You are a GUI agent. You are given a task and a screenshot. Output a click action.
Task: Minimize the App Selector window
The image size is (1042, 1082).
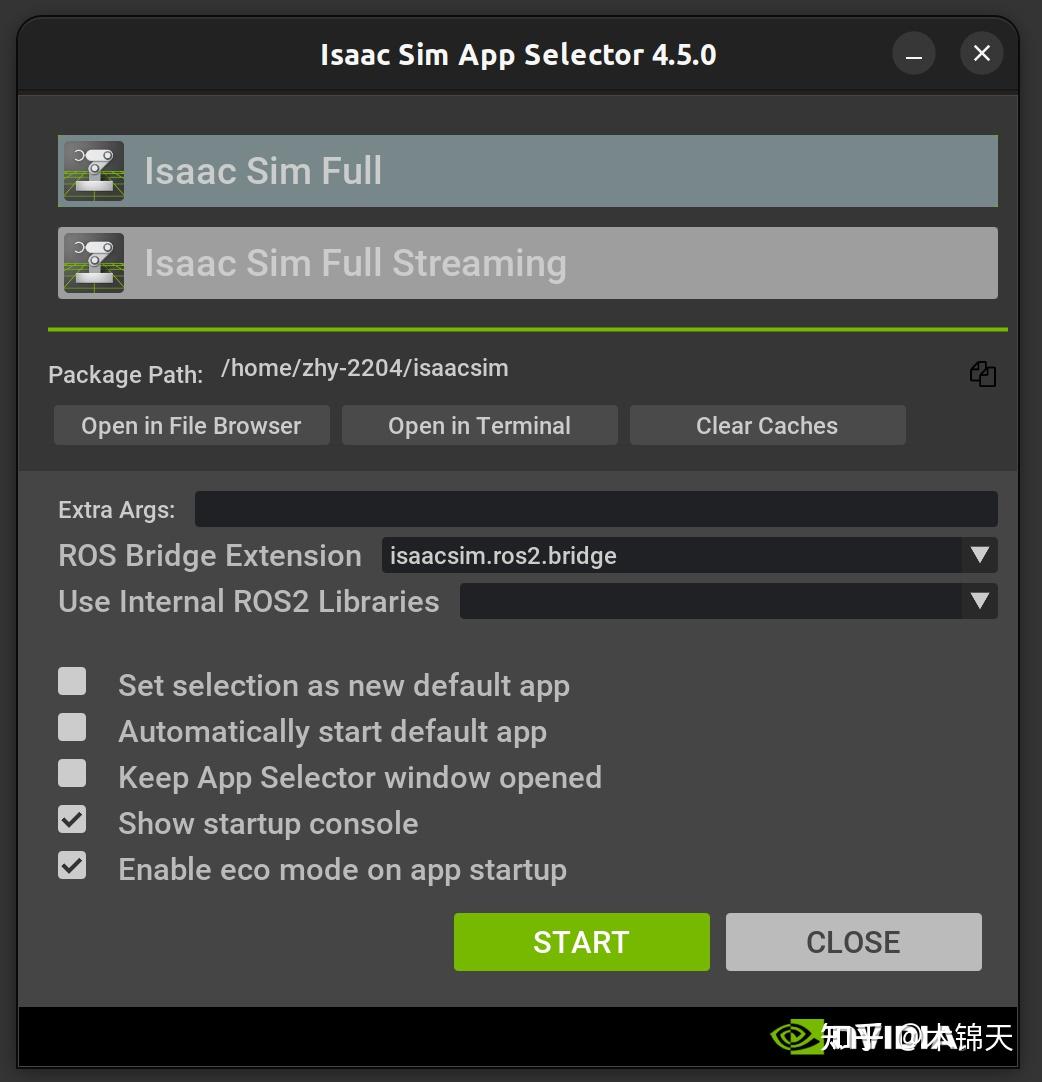point(914,54)
